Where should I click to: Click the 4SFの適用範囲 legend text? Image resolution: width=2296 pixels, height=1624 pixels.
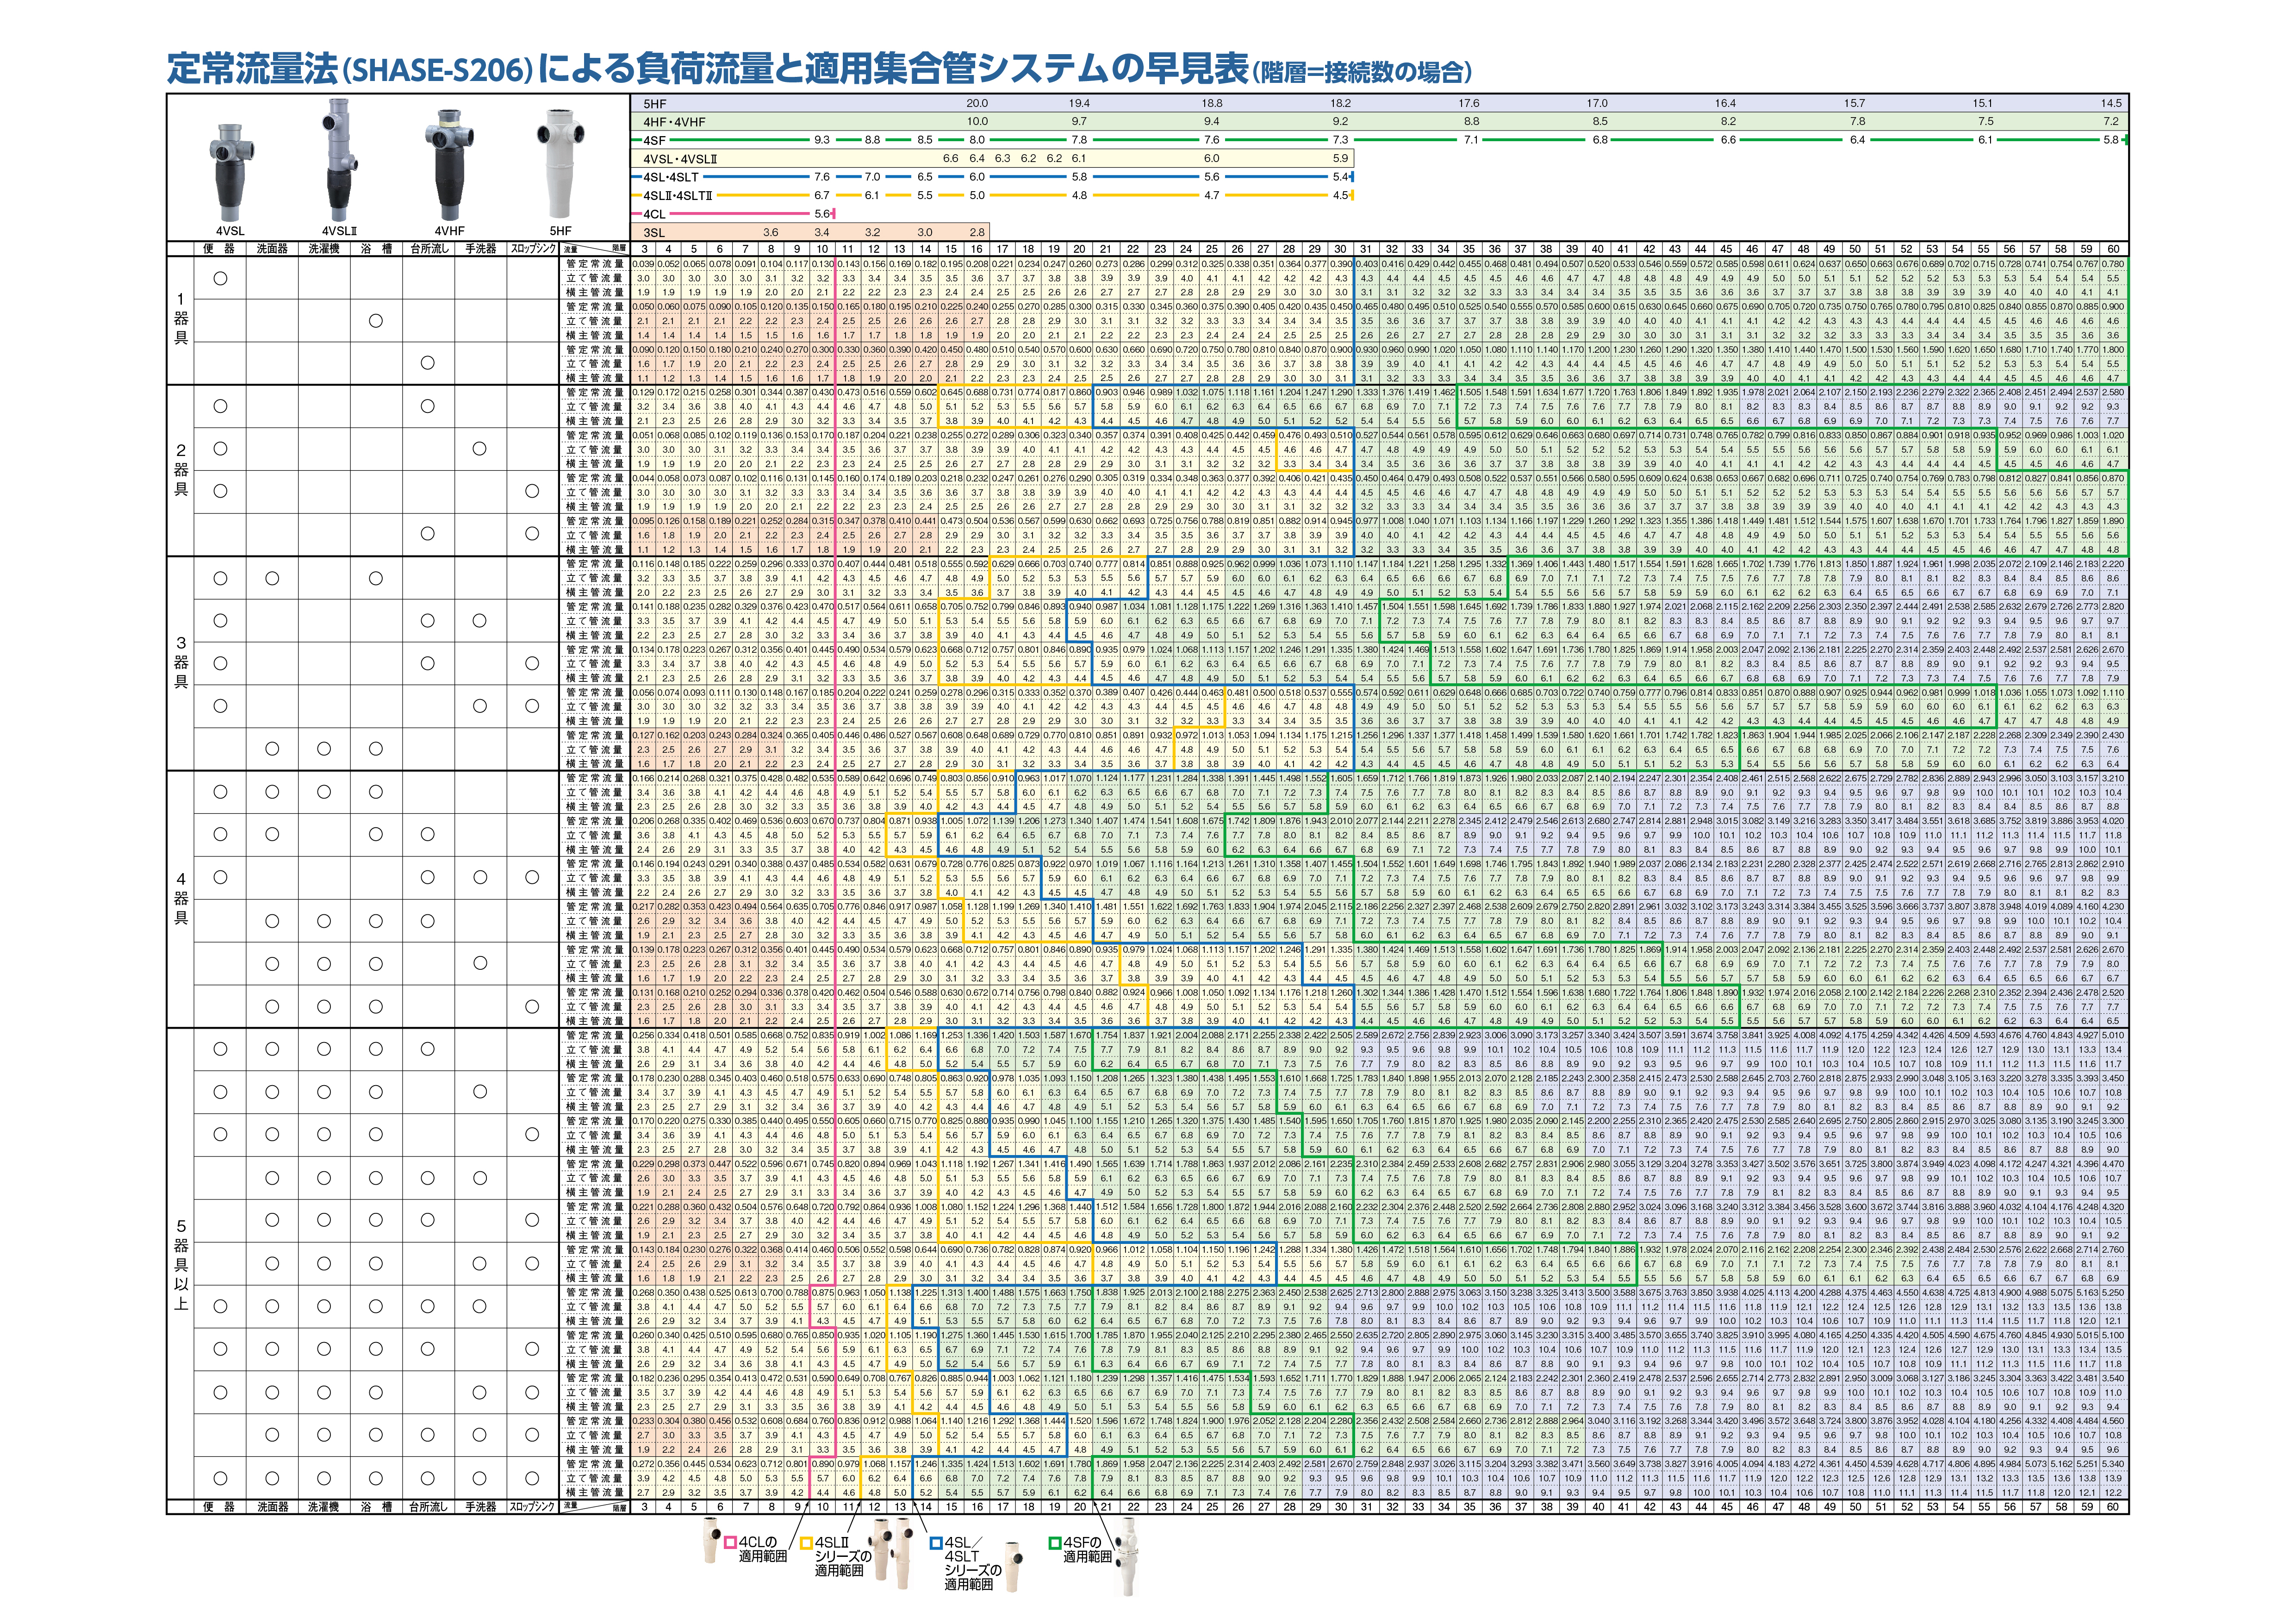tap(1087, 1550)
